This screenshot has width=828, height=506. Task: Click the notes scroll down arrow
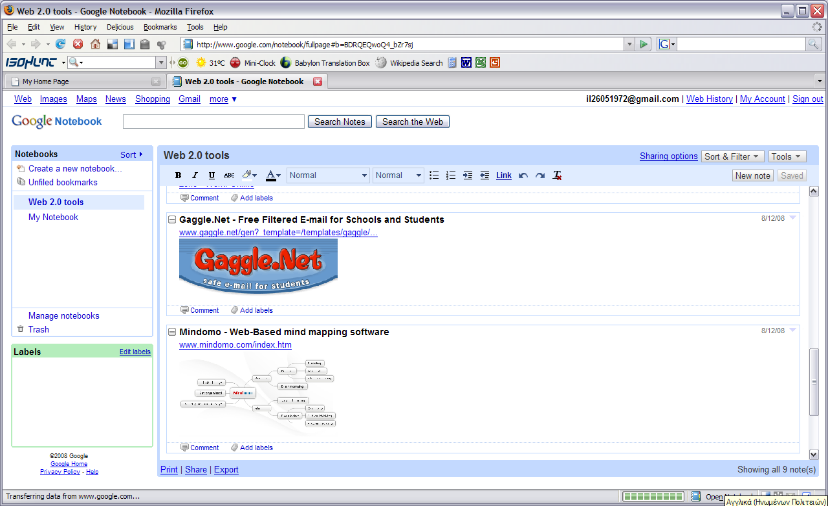(813, 454)
